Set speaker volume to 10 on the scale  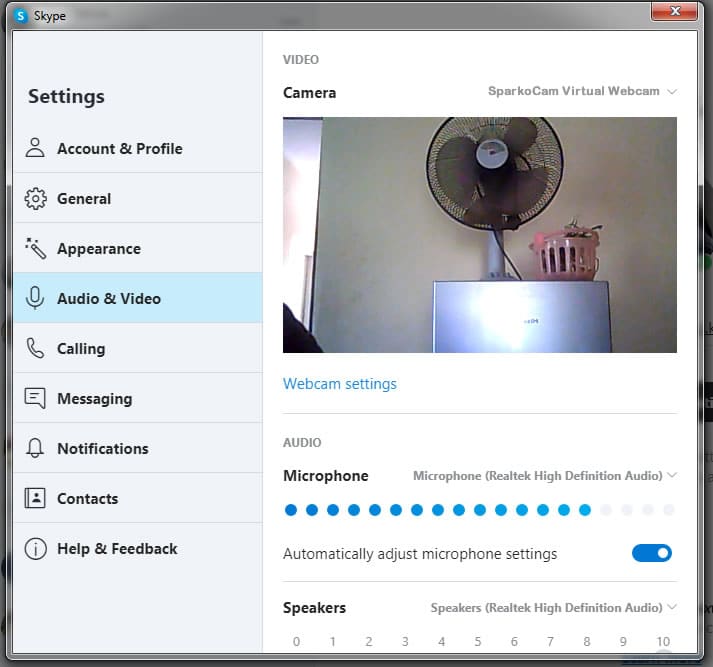tap(663, 642)
